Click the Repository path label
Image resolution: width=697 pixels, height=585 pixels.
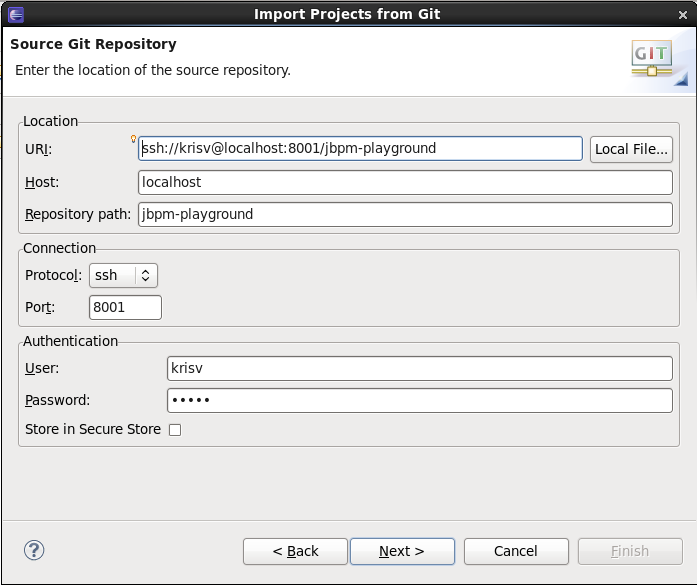[77, 214]
